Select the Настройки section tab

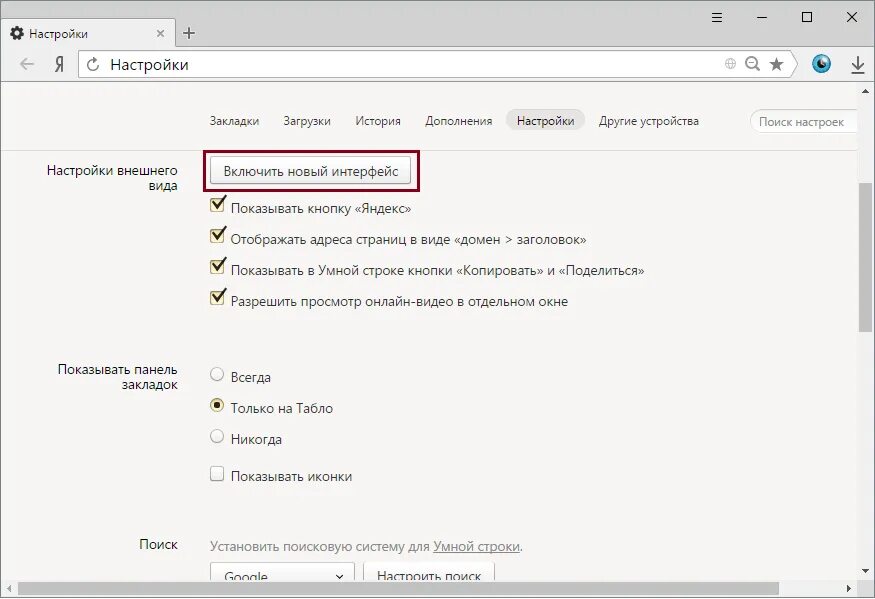coord(545,121)
